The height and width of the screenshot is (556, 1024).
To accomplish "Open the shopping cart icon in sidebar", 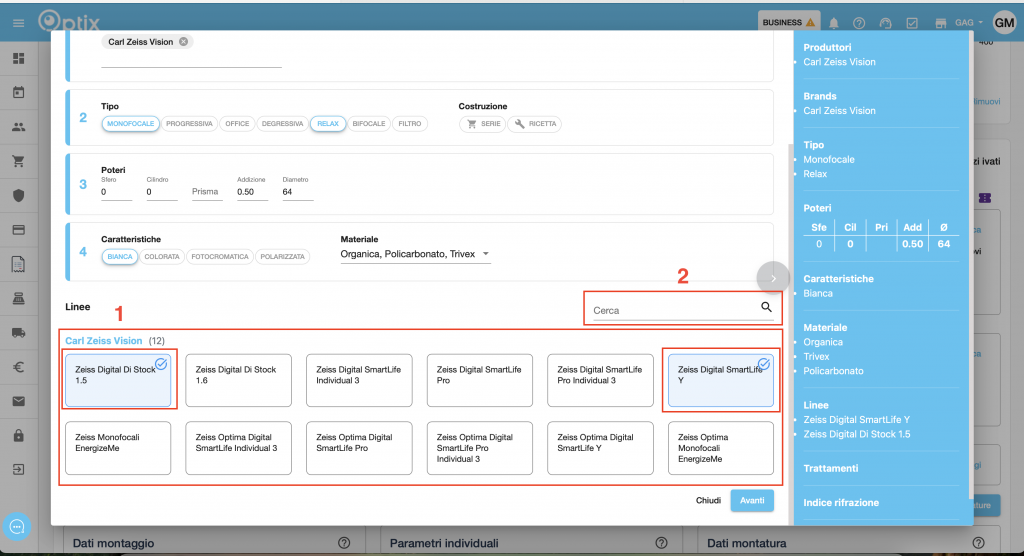I will [x=18, y=161].
